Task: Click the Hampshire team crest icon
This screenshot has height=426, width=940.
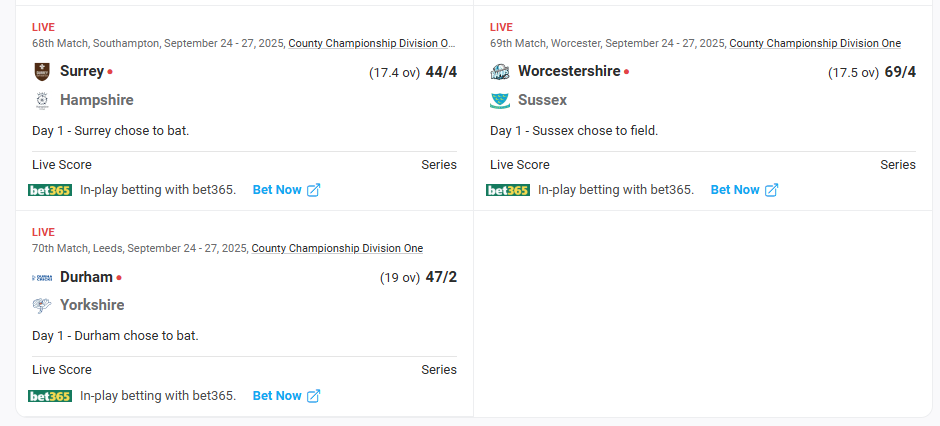Action: pos(42,101)
